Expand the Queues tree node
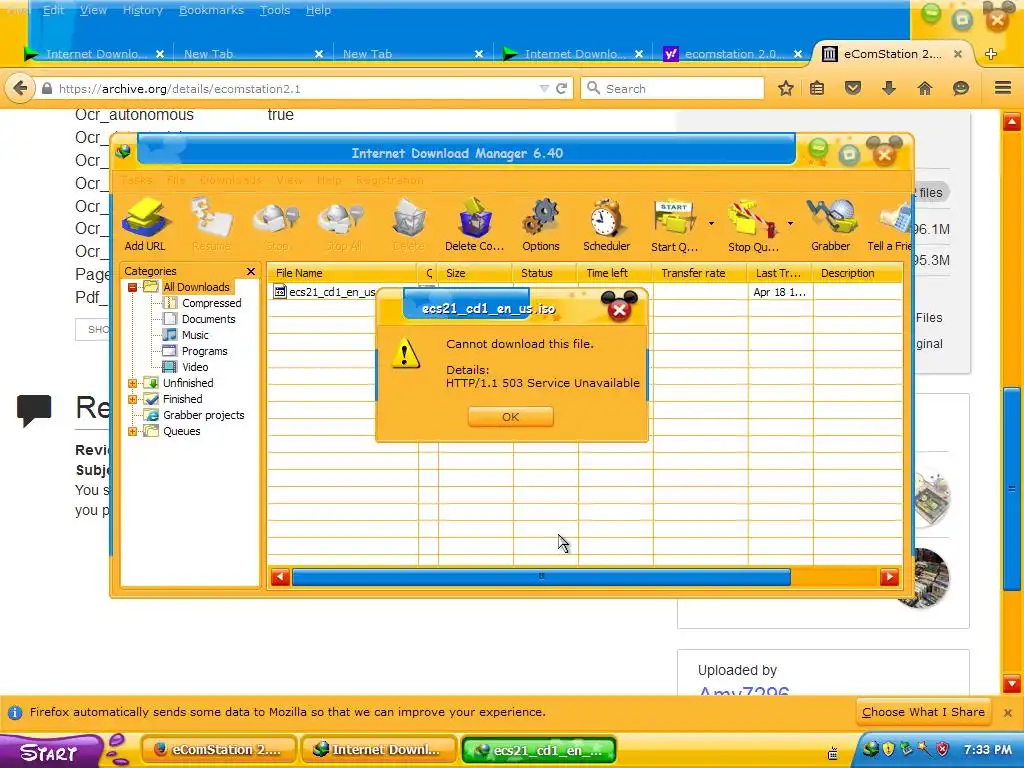 click(133, 431)
